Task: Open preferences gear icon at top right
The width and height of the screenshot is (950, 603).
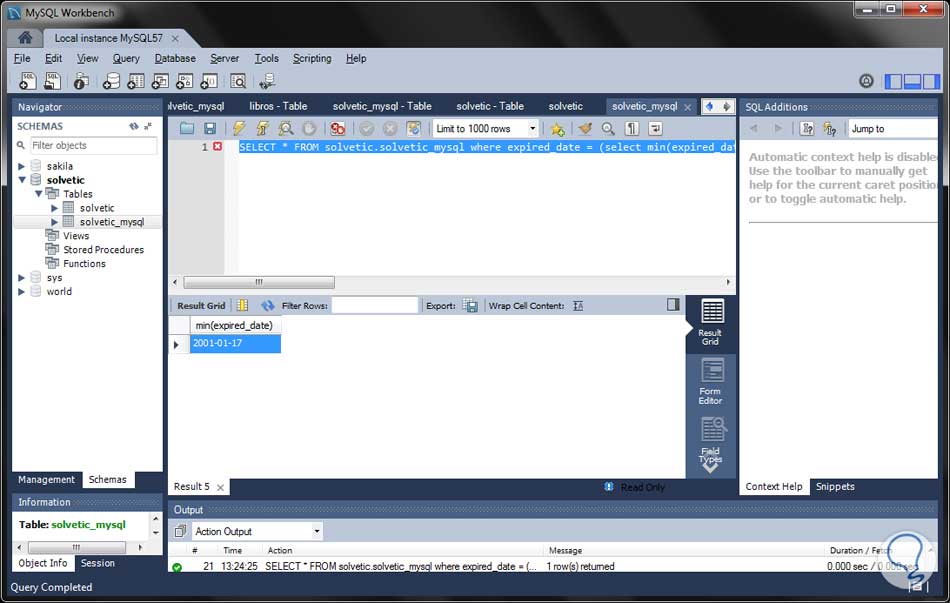Action: pos(866,81)
